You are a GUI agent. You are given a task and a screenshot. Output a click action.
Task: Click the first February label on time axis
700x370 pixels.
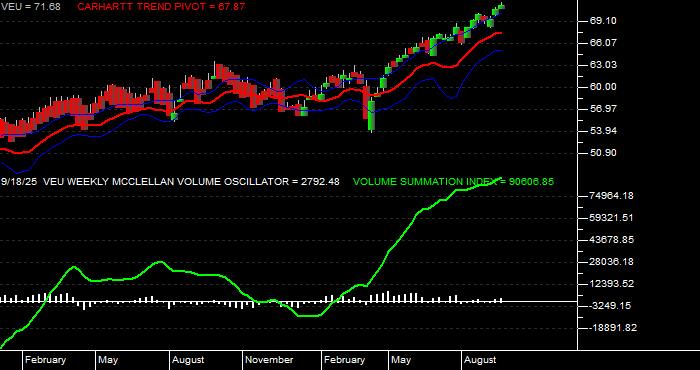(x=45, y=360)
